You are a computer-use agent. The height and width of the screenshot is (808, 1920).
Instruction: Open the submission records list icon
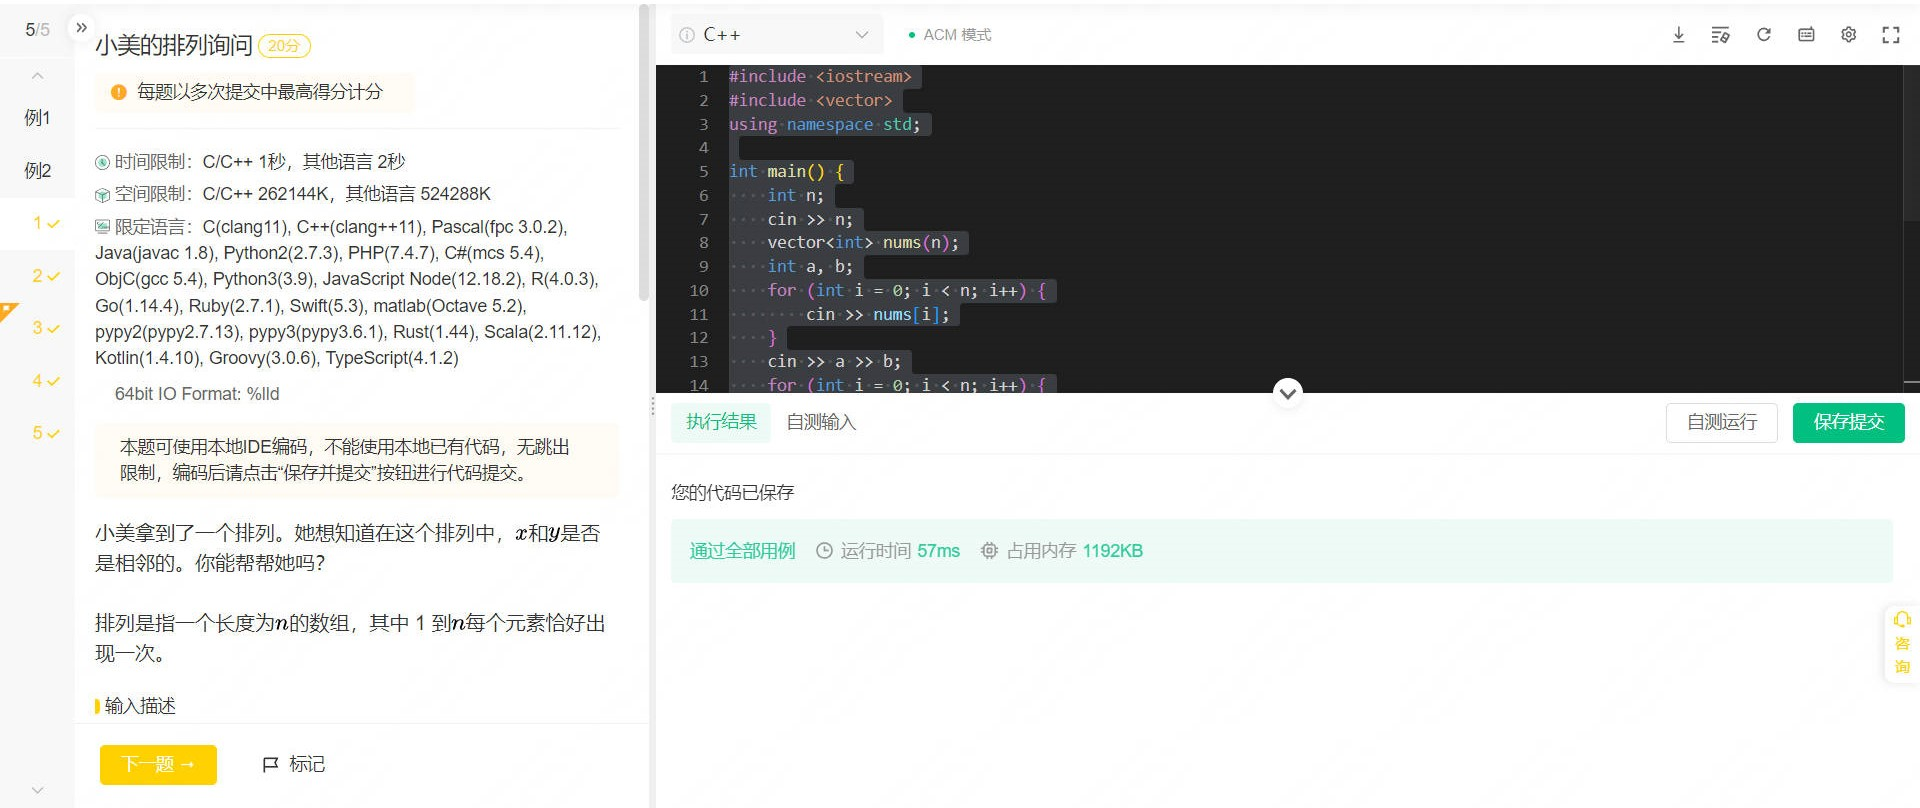(1806, 35)
